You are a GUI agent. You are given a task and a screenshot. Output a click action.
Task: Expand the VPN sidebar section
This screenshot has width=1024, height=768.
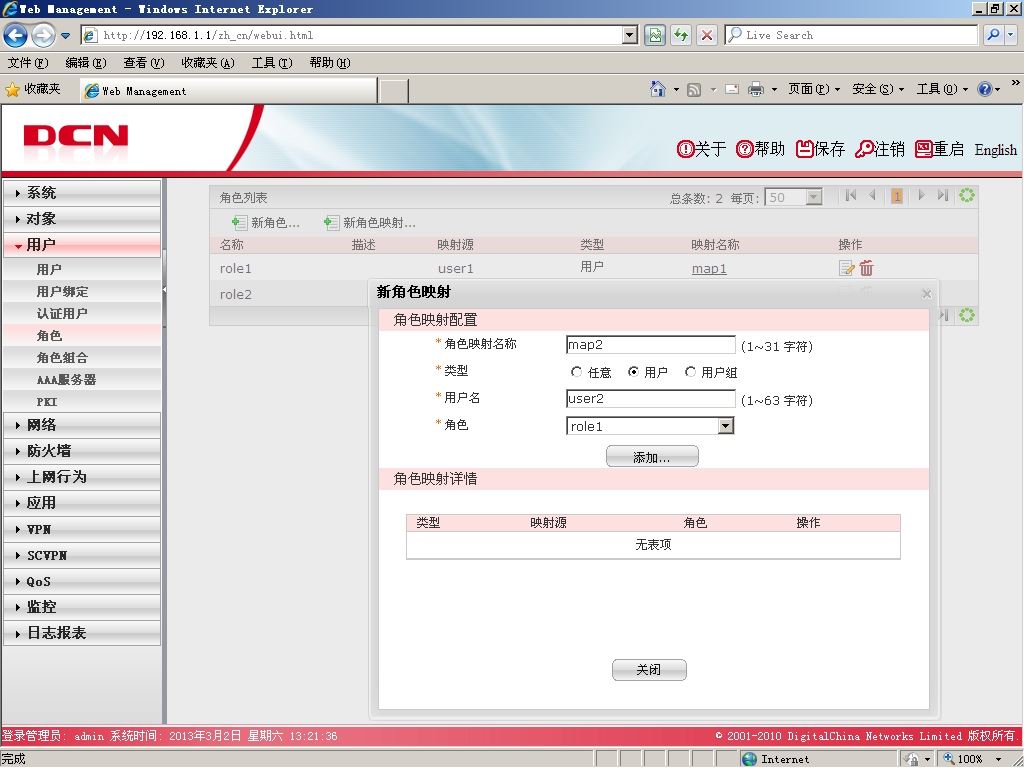point(82,530)
